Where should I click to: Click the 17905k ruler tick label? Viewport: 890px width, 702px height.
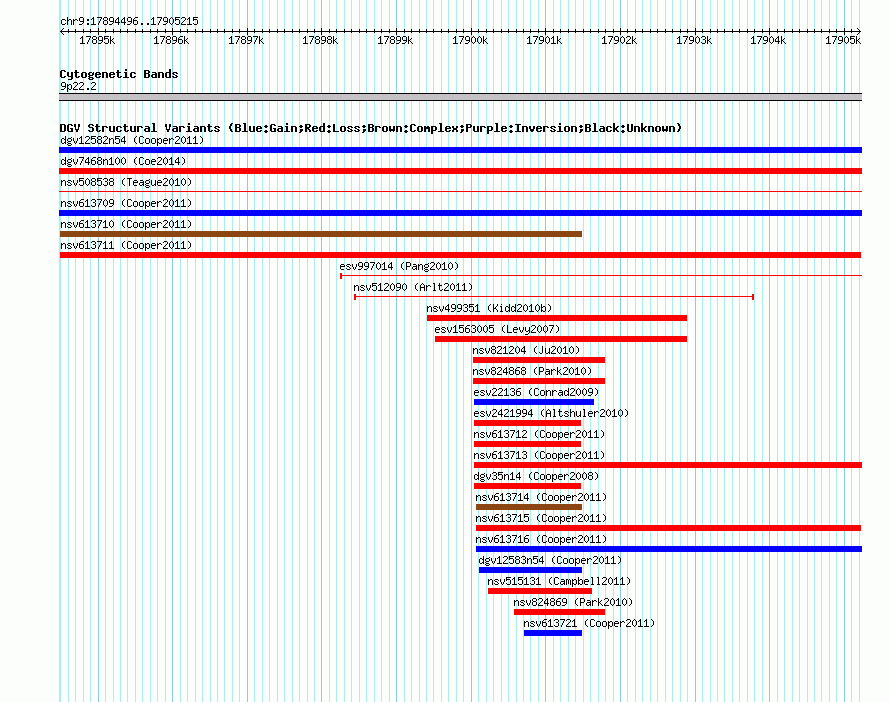843,40
